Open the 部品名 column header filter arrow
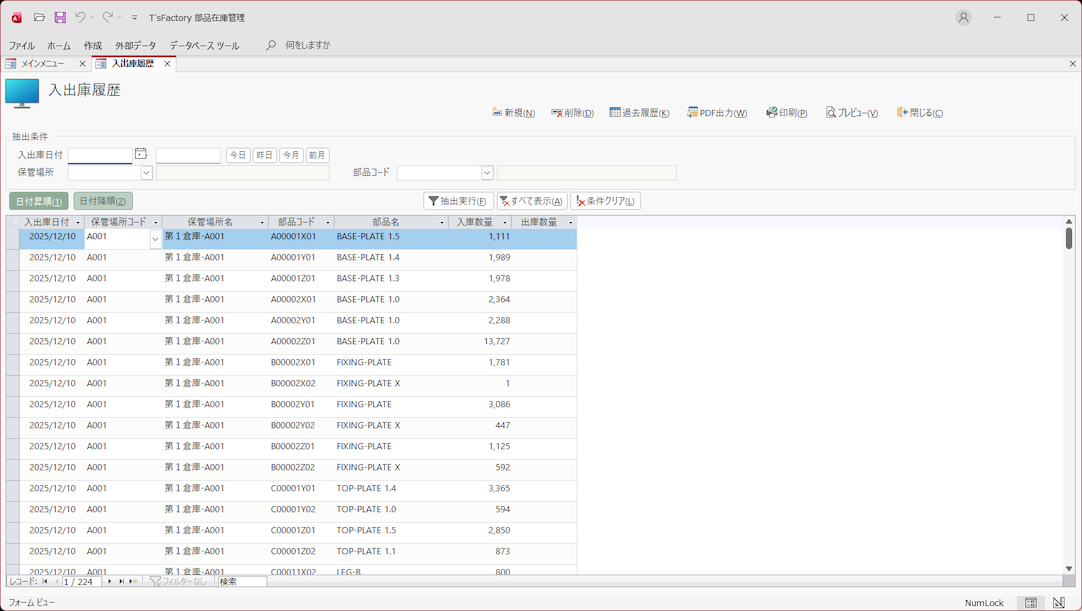The image size is (1082, 611). [x=442, y=223]
